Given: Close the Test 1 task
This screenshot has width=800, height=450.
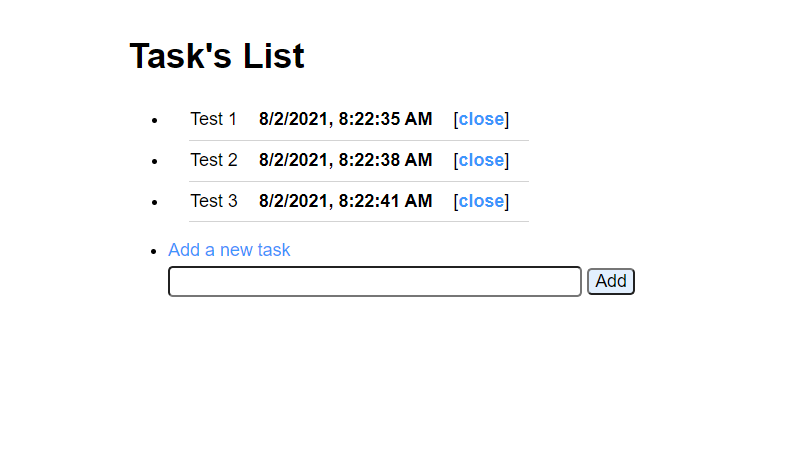Looking at the screenshot, I should coord(481,119).
